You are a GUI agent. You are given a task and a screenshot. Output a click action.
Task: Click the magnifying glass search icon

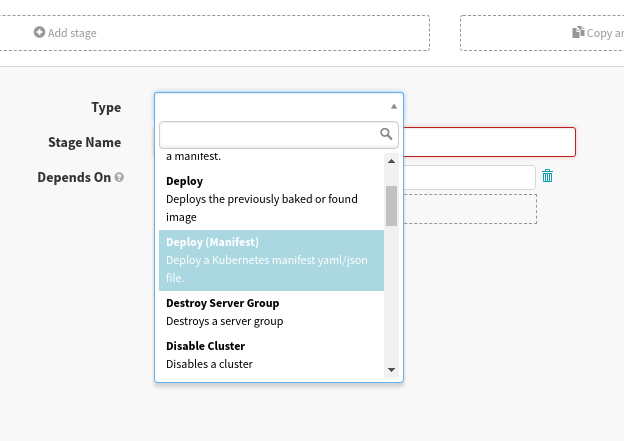coord(387,133)
